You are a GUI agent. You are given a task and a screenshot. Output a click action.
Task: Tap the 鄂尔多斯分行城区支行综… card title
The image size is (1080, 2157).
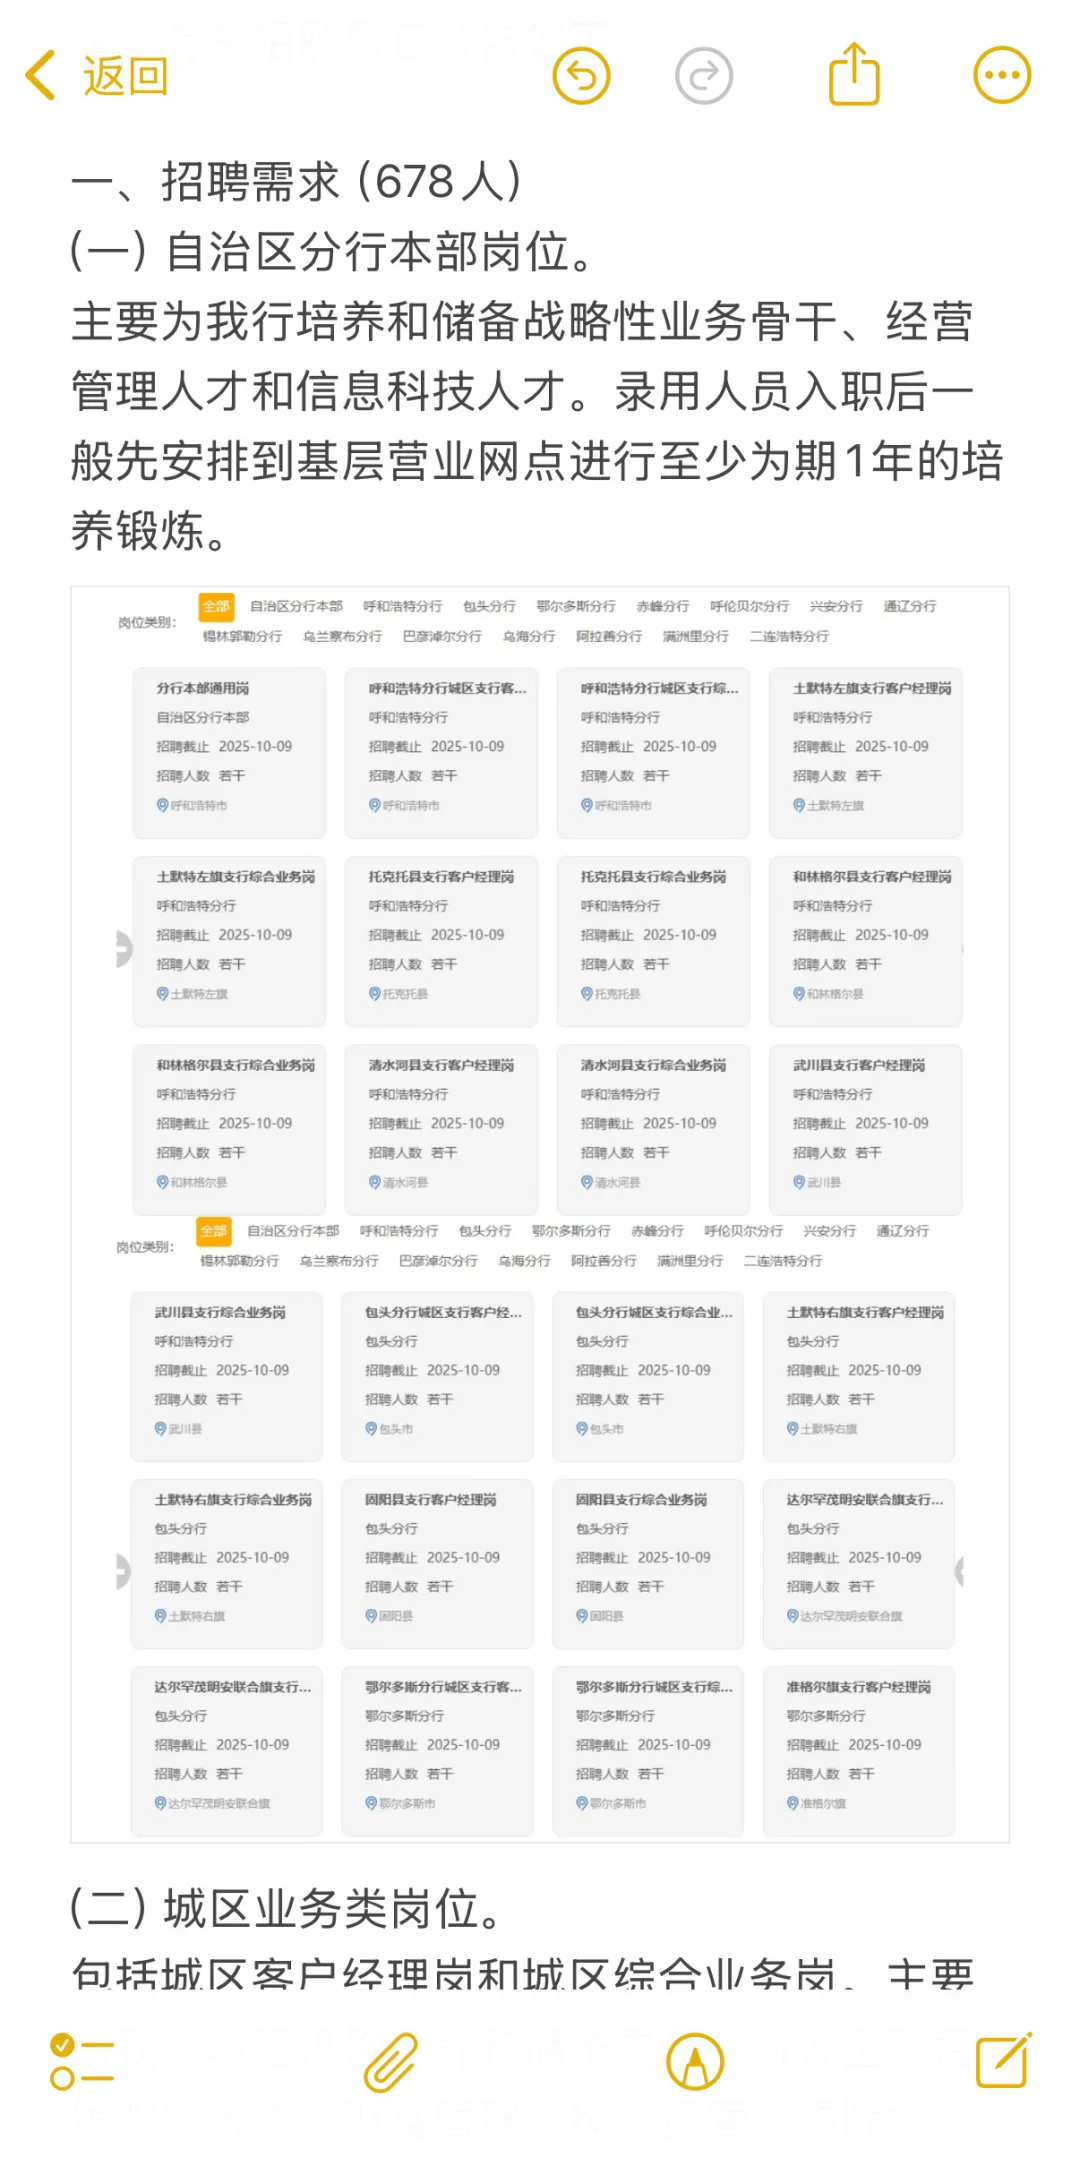[x=654, y=1687]
